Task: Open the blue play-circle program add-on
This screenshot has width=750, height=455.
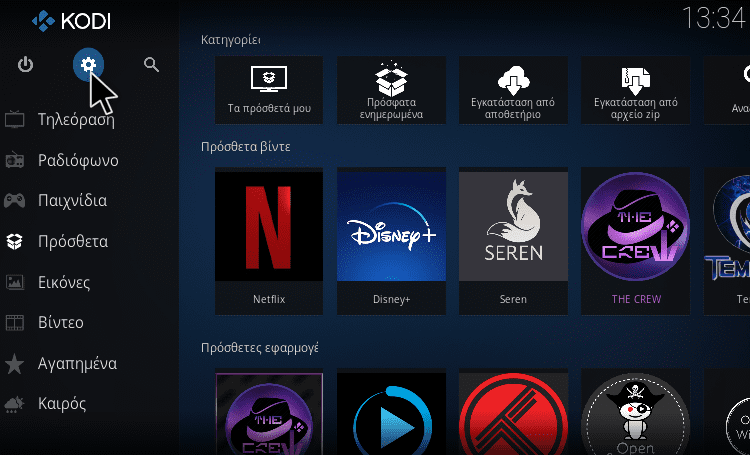Action: (391, 414)
